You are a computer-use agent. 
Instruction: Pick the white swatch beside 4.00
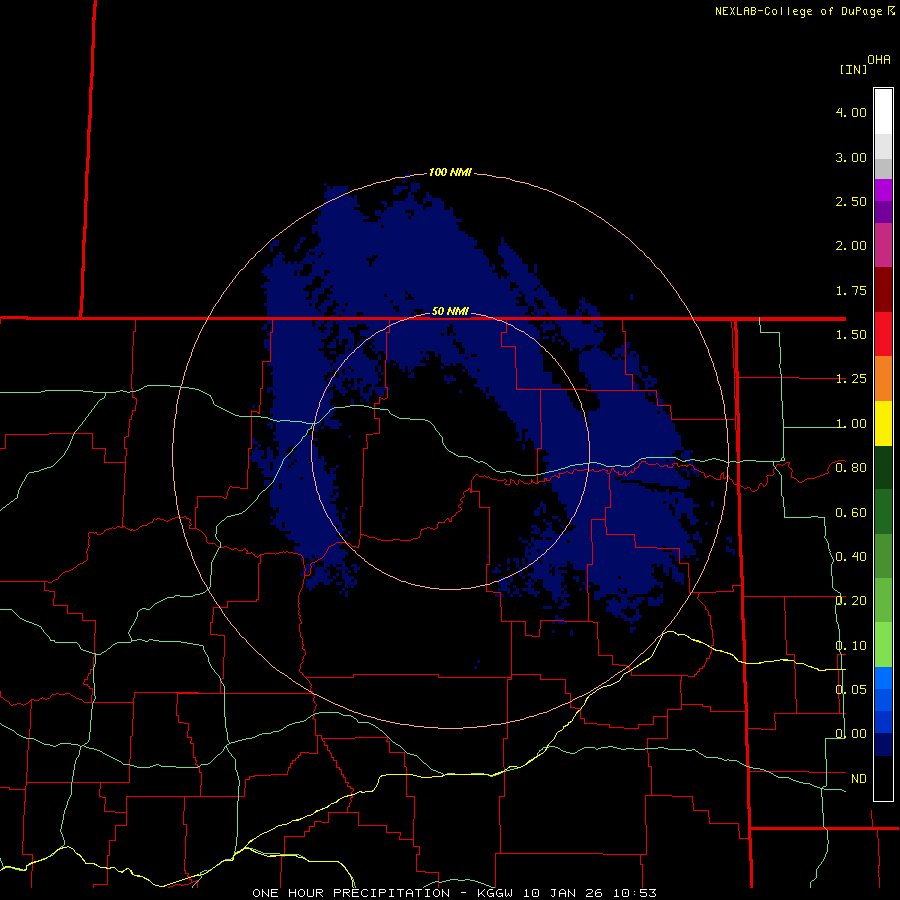(883, 112)
